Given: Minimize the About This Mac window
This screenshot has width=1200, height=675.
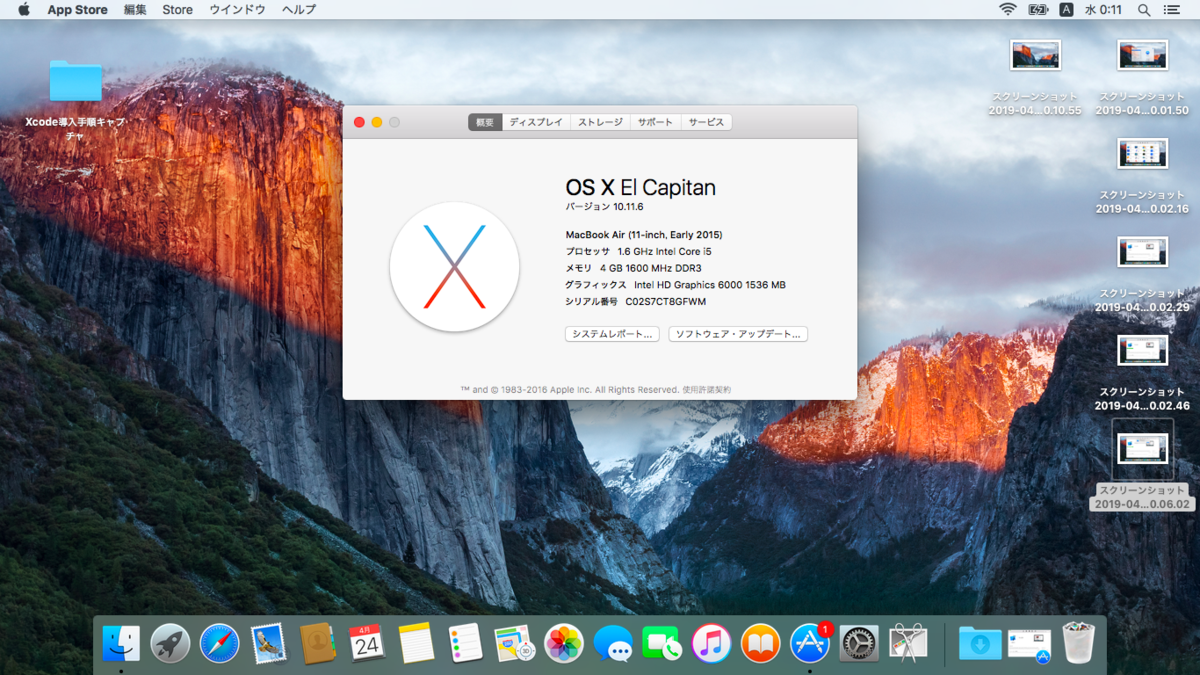Looking at the screenshot, I should (x=377, y=122).
